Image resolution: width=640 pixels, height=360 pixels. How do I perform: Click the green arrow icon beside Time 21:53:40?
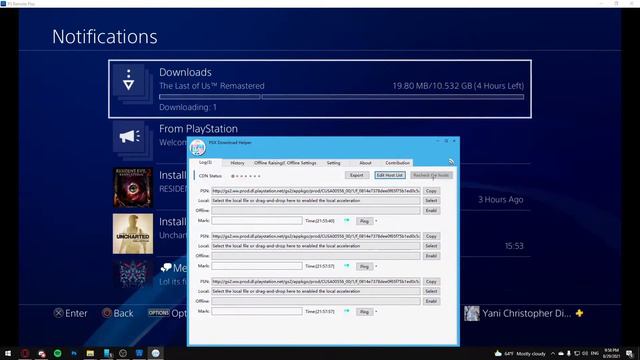[x=347, y=220]
